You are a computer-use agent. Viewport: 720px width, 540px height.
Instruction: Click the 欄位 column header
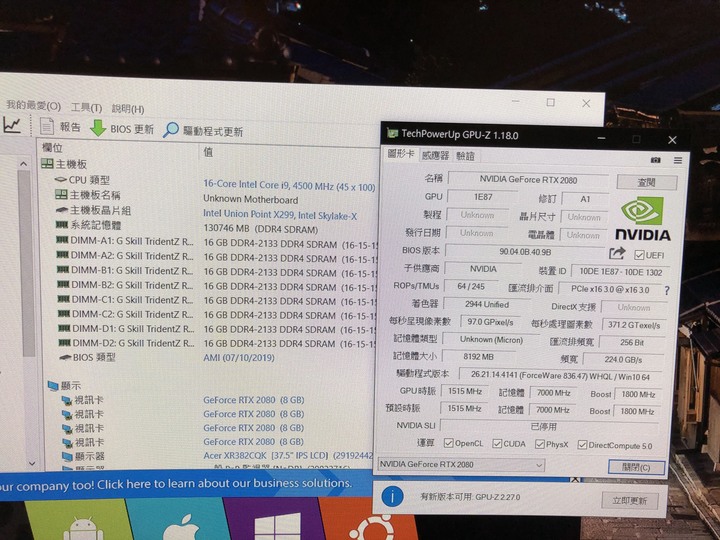click(52, 147)
